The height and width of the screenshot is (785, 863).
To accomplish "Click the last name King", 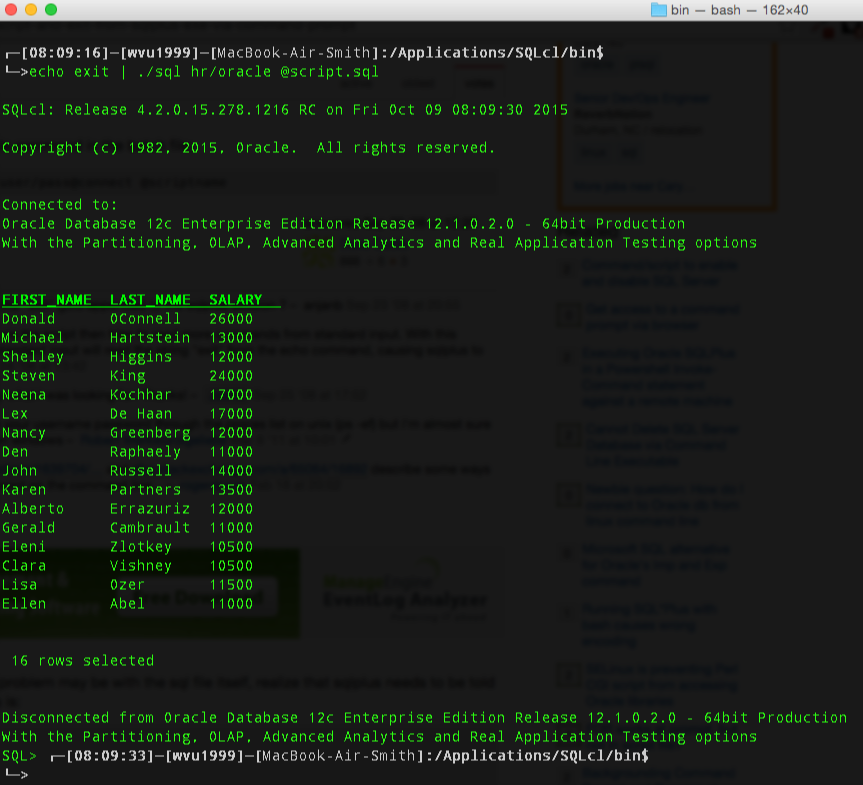I will click(128, 376).
